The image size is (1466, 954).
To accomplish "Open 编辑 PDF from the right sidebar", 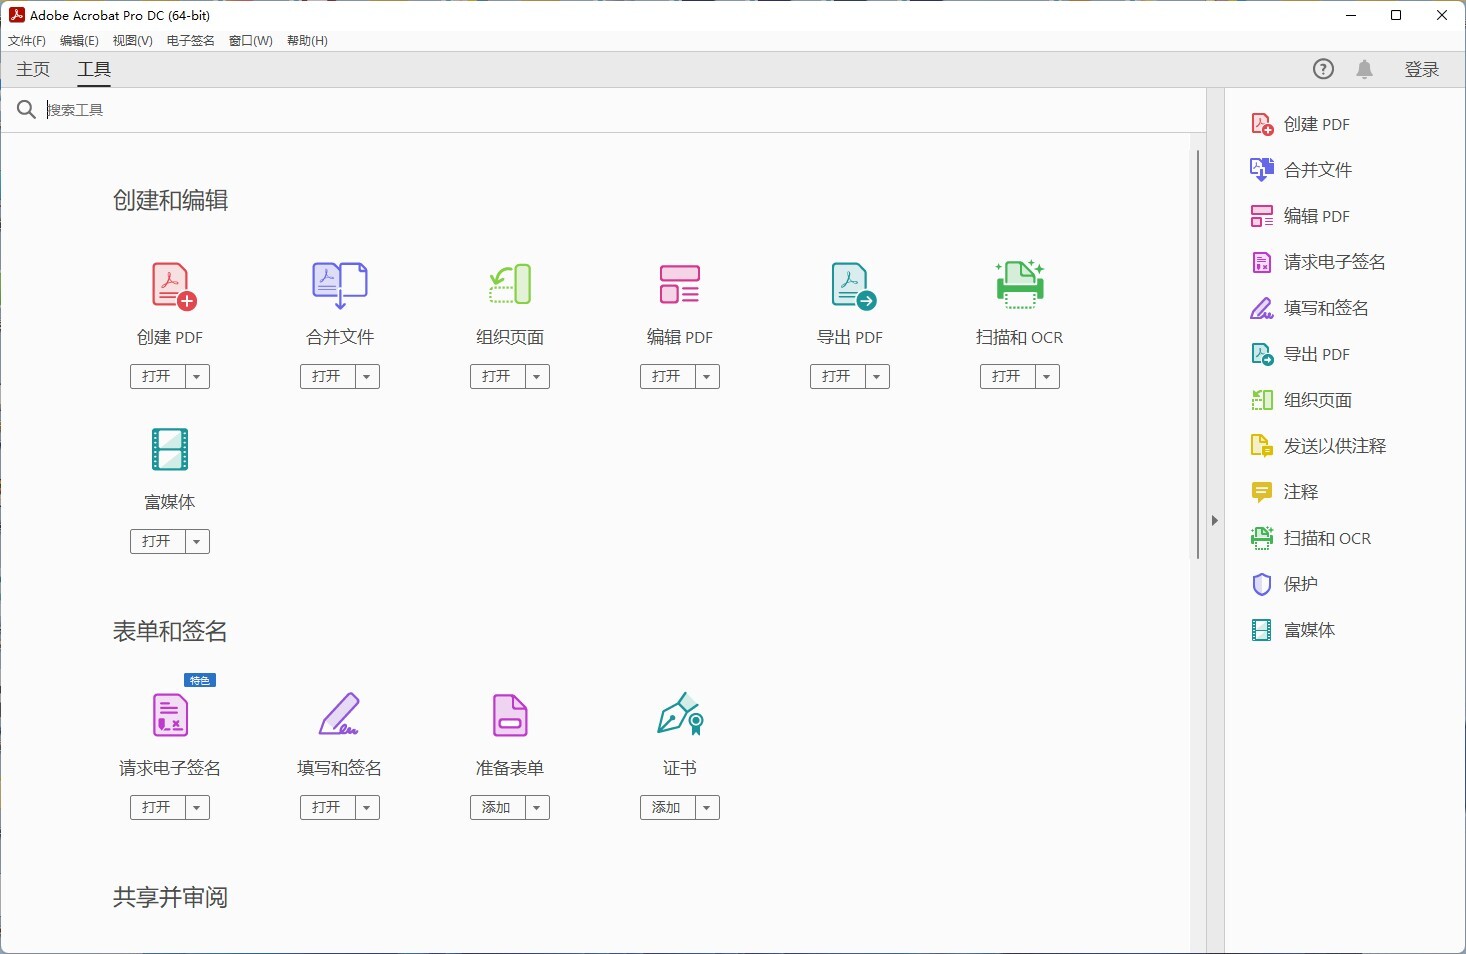I will pyautogui.click(x=1301, y=216).
